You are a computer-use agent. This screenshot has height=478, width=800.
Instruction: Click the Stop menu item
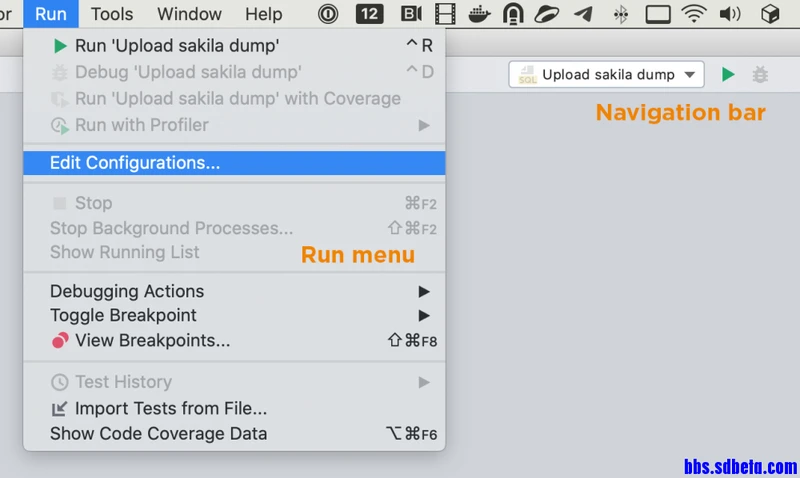(234, 203)
